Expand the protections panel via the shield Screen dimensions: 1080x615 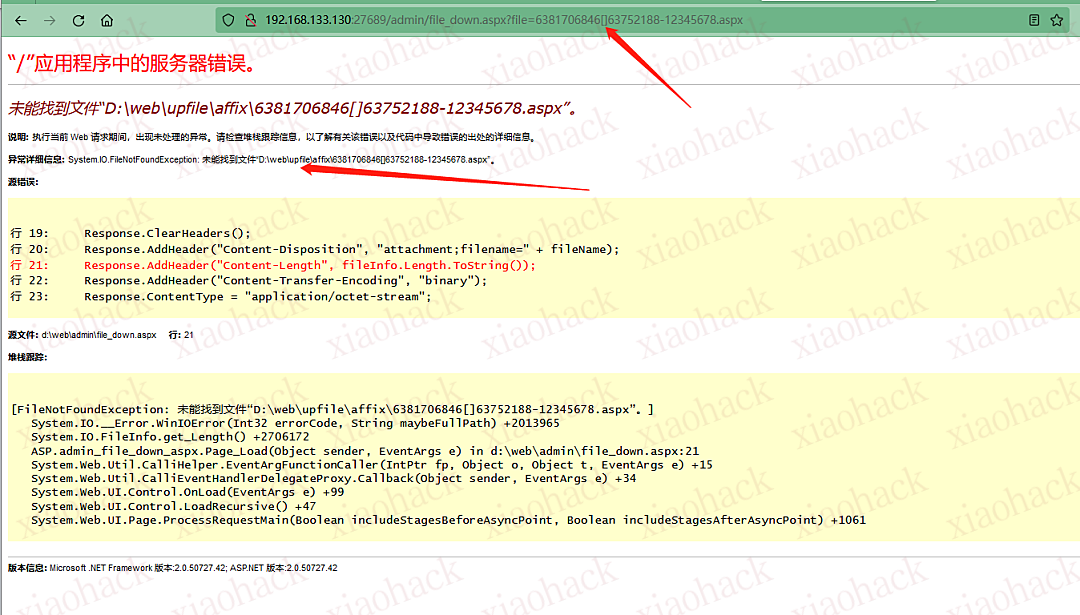(x=228, y=19)
